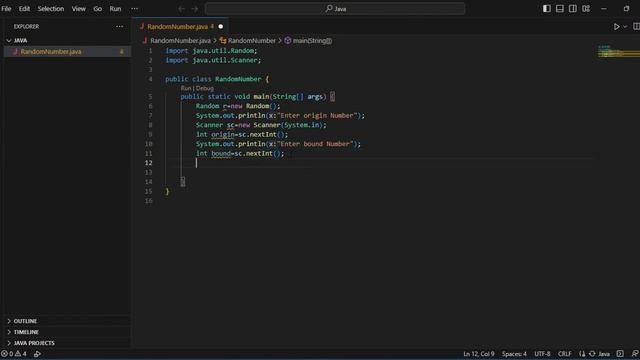Click the Java file icon in editor tab
Viewport: 640px width, 360px height.
pyautogui.click(x=142, y=27)
